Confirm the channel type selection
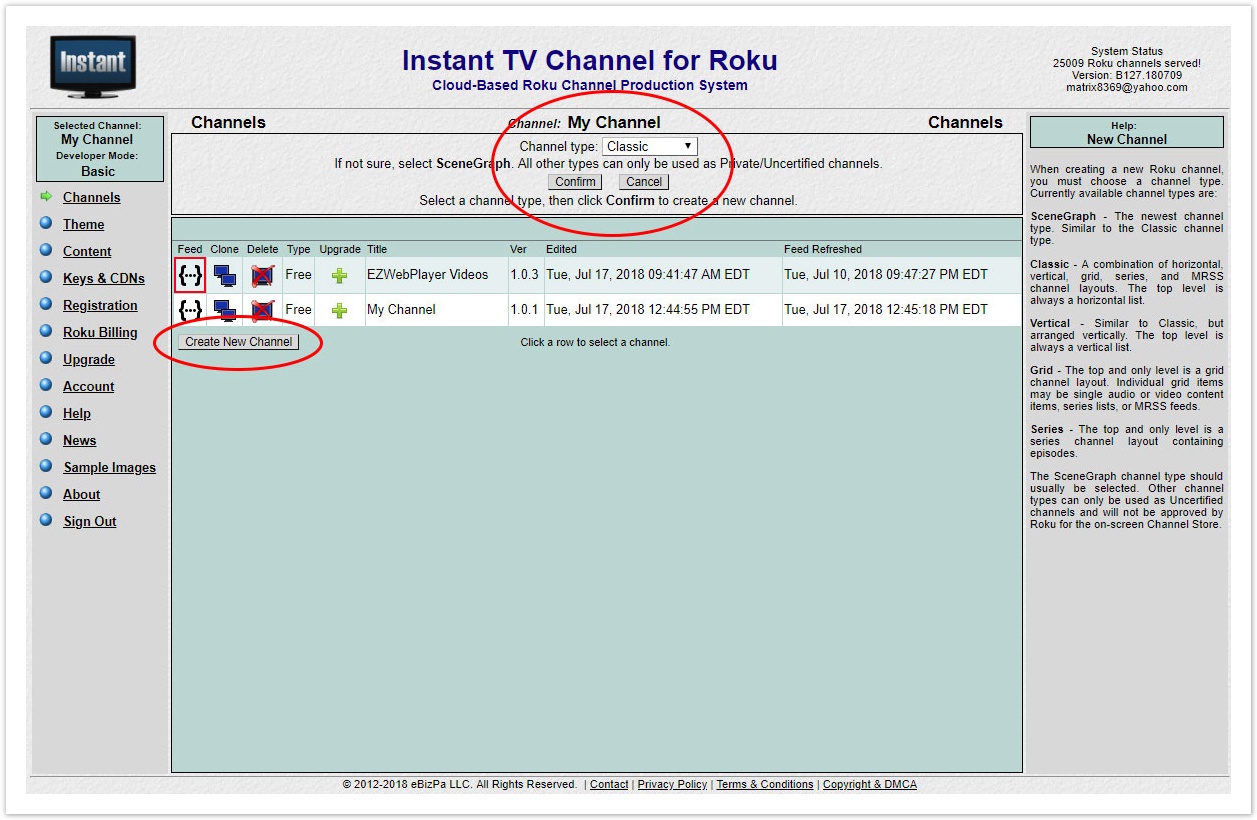This screenshot has width=1257, height=820. tap(575, 182)
